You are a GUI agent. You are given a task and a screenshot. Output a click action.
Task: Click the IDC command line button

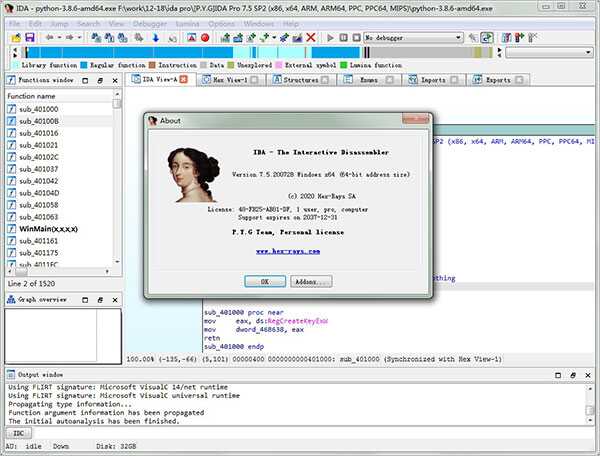point(17,432)
